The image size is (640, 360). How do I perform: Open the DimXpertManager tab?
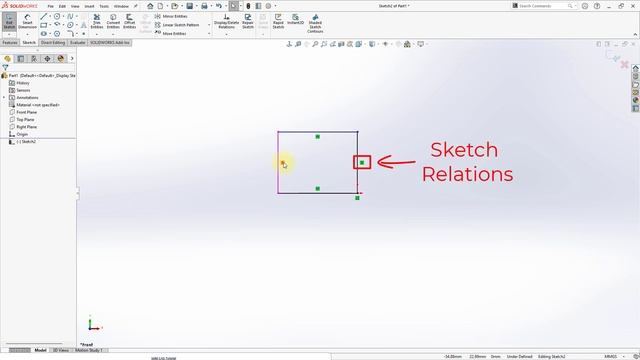pos(47,59)
